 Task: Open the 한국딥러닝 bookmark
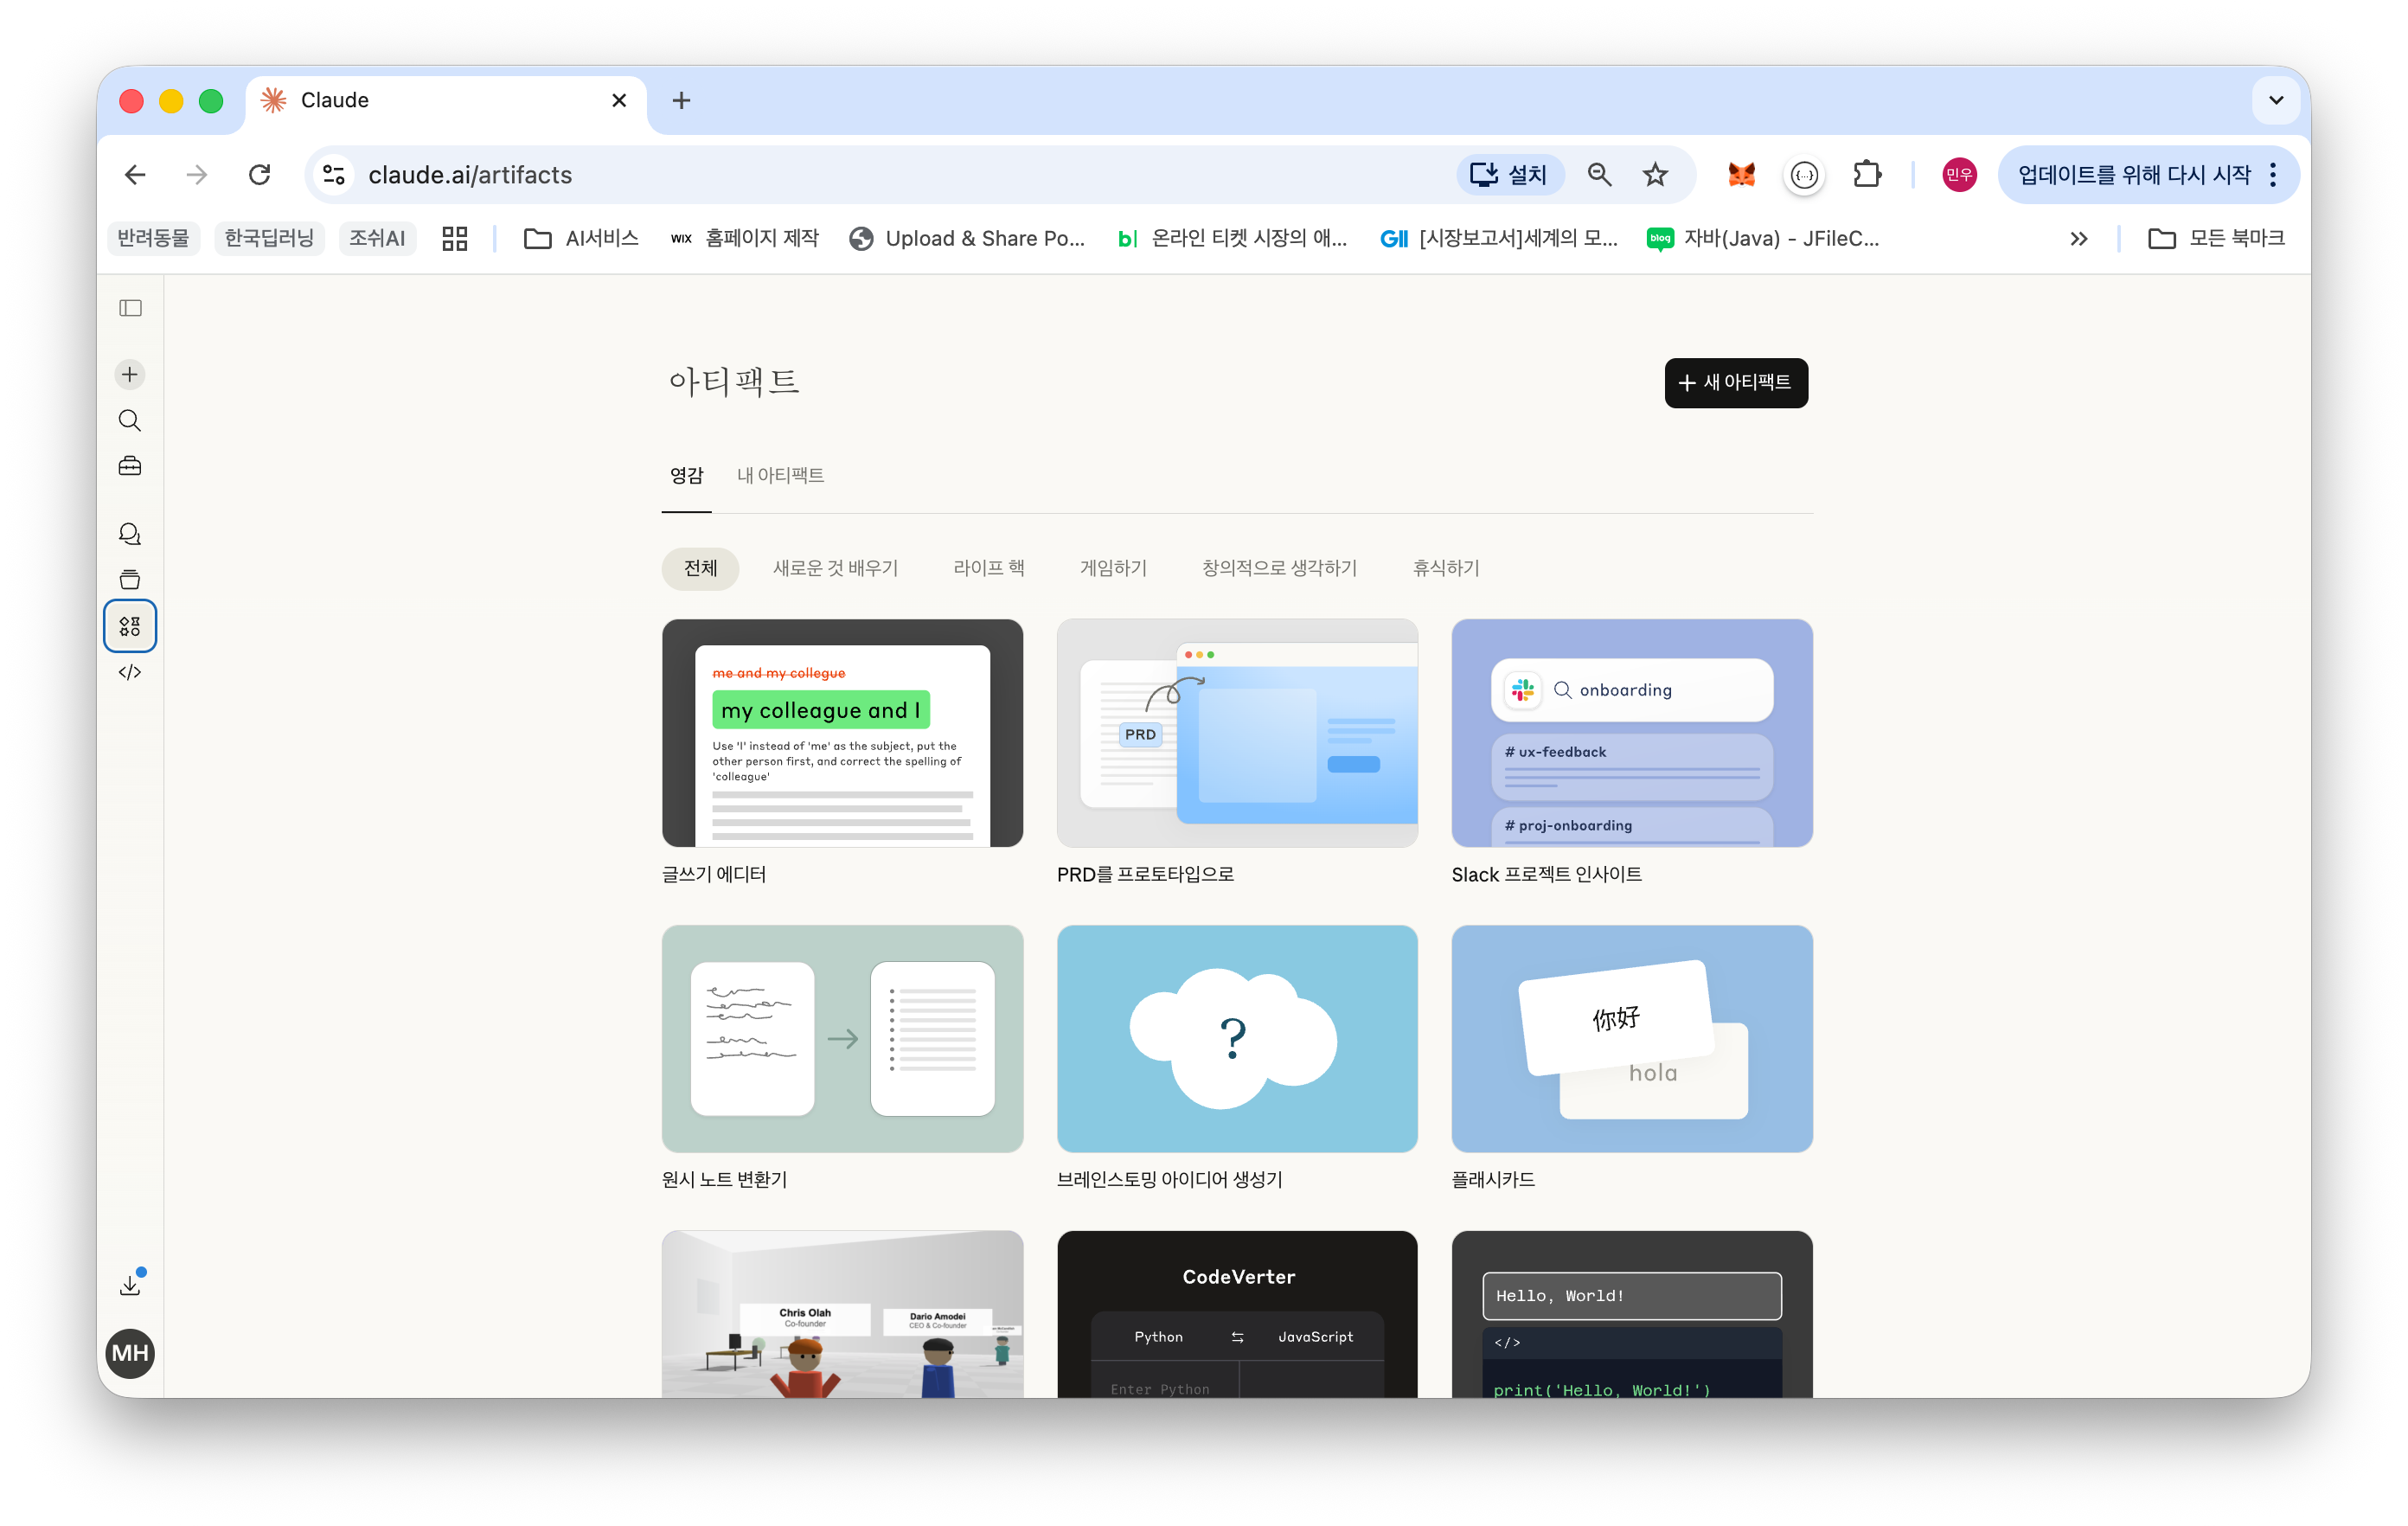pos(269,238)
